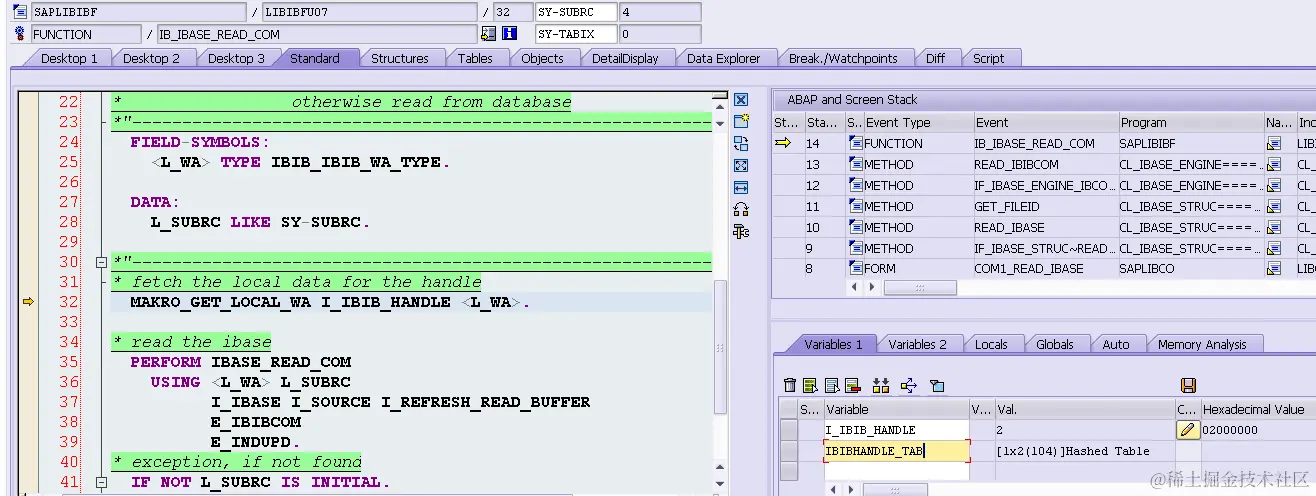This screenshot has width=1316, height=496.
Task: Click the event icon beside the FUNCTION field
Action: point(20,34)
